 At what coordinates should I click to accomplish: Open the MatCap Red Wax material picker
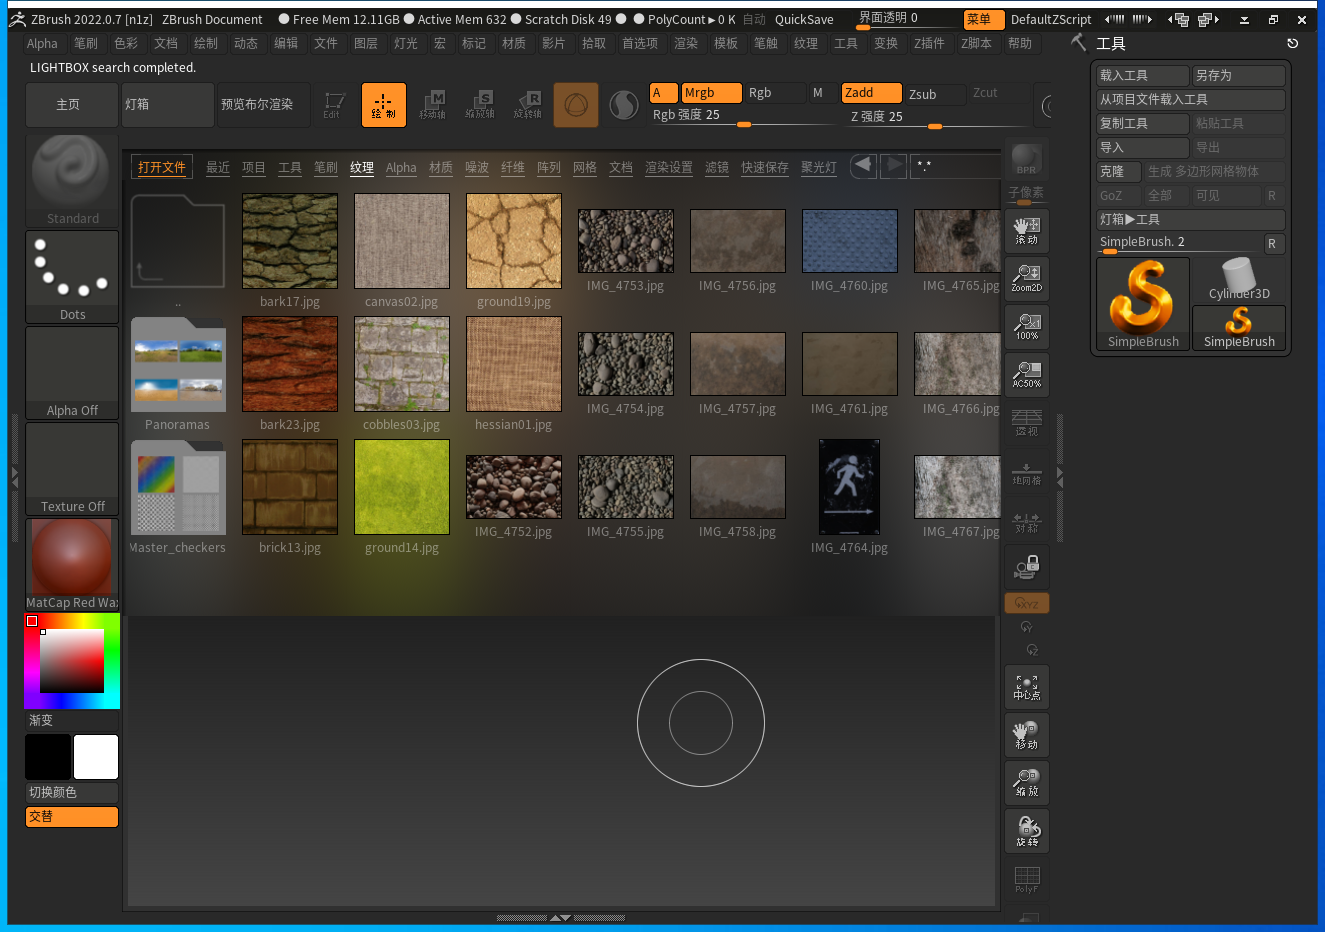click(72, 565)
